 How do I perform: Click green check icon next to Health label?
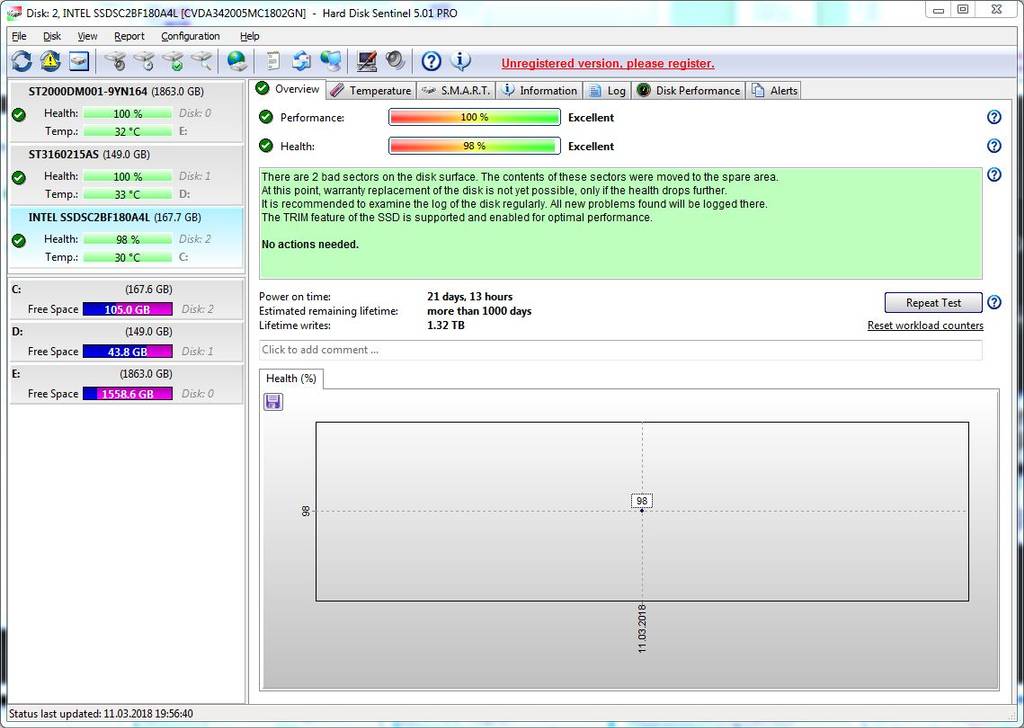[266, 145]
